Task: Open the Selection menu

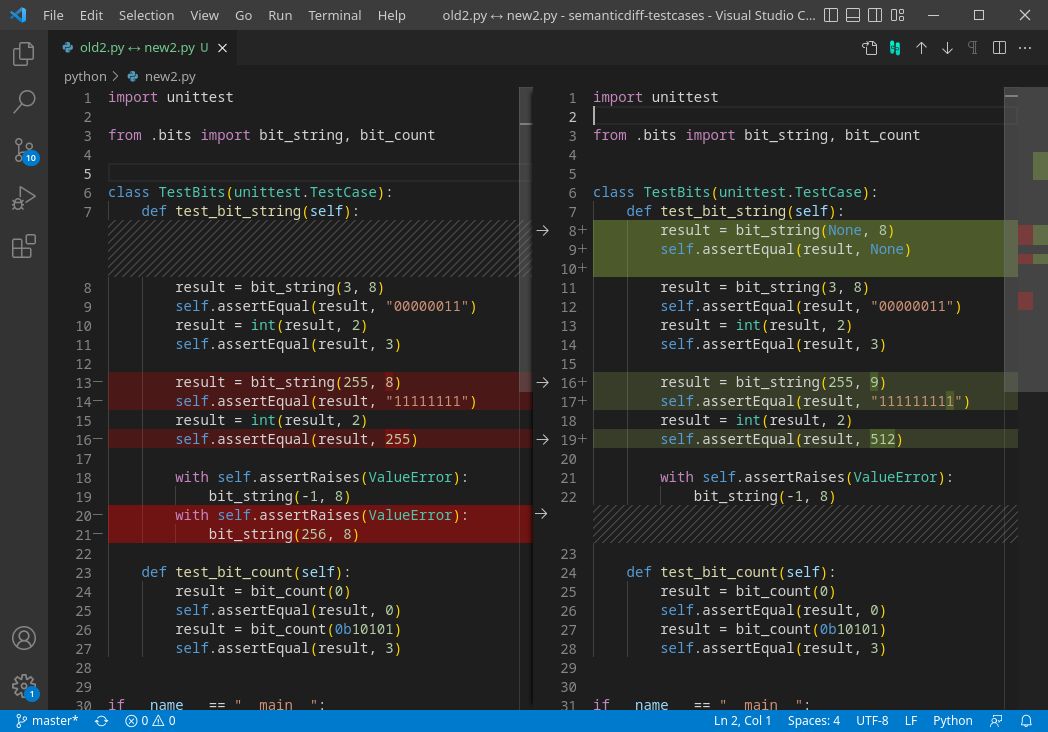Action: pyautogui.click(x=146, y=15)
